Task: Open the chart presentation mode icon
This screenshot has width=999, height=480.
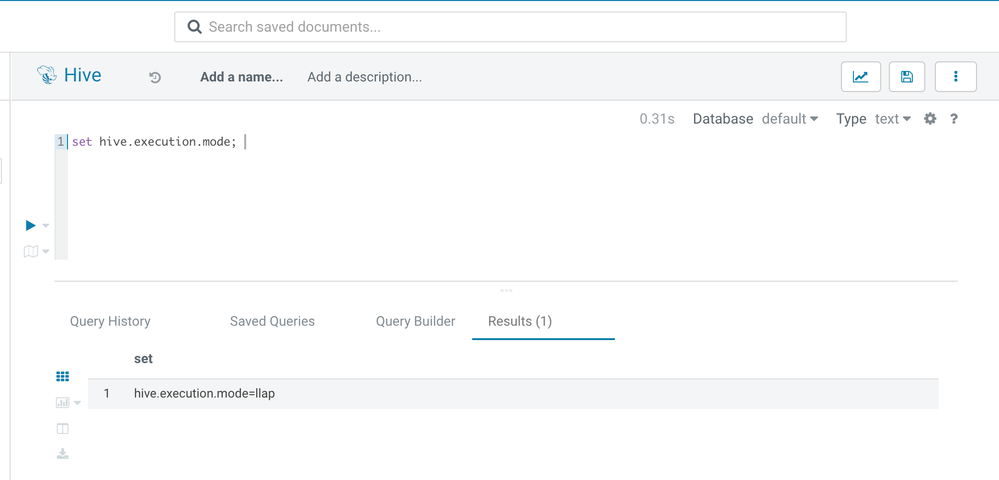Action: pyautogui.click(x=861, y=76)
